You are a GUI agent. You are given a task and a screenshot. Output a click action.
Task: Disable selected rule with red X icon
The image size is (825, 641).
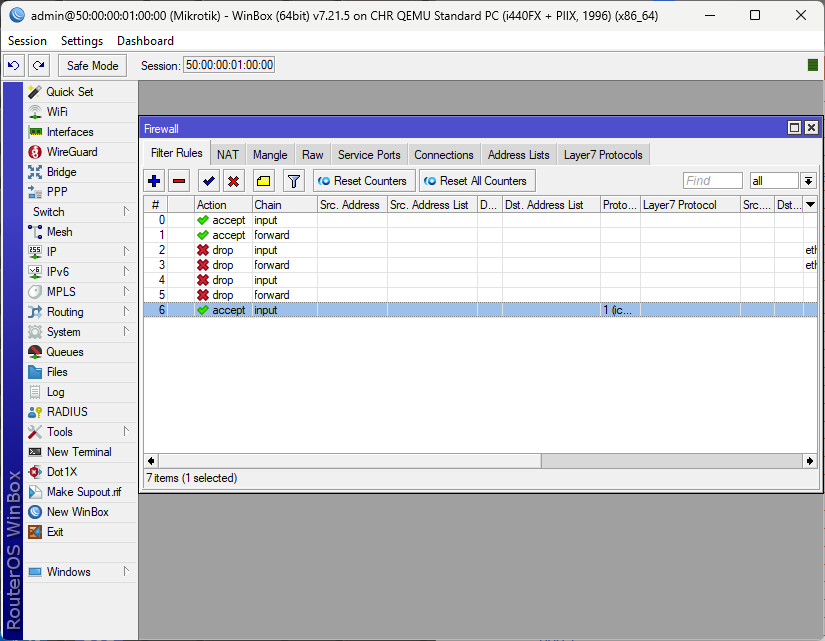233,181
